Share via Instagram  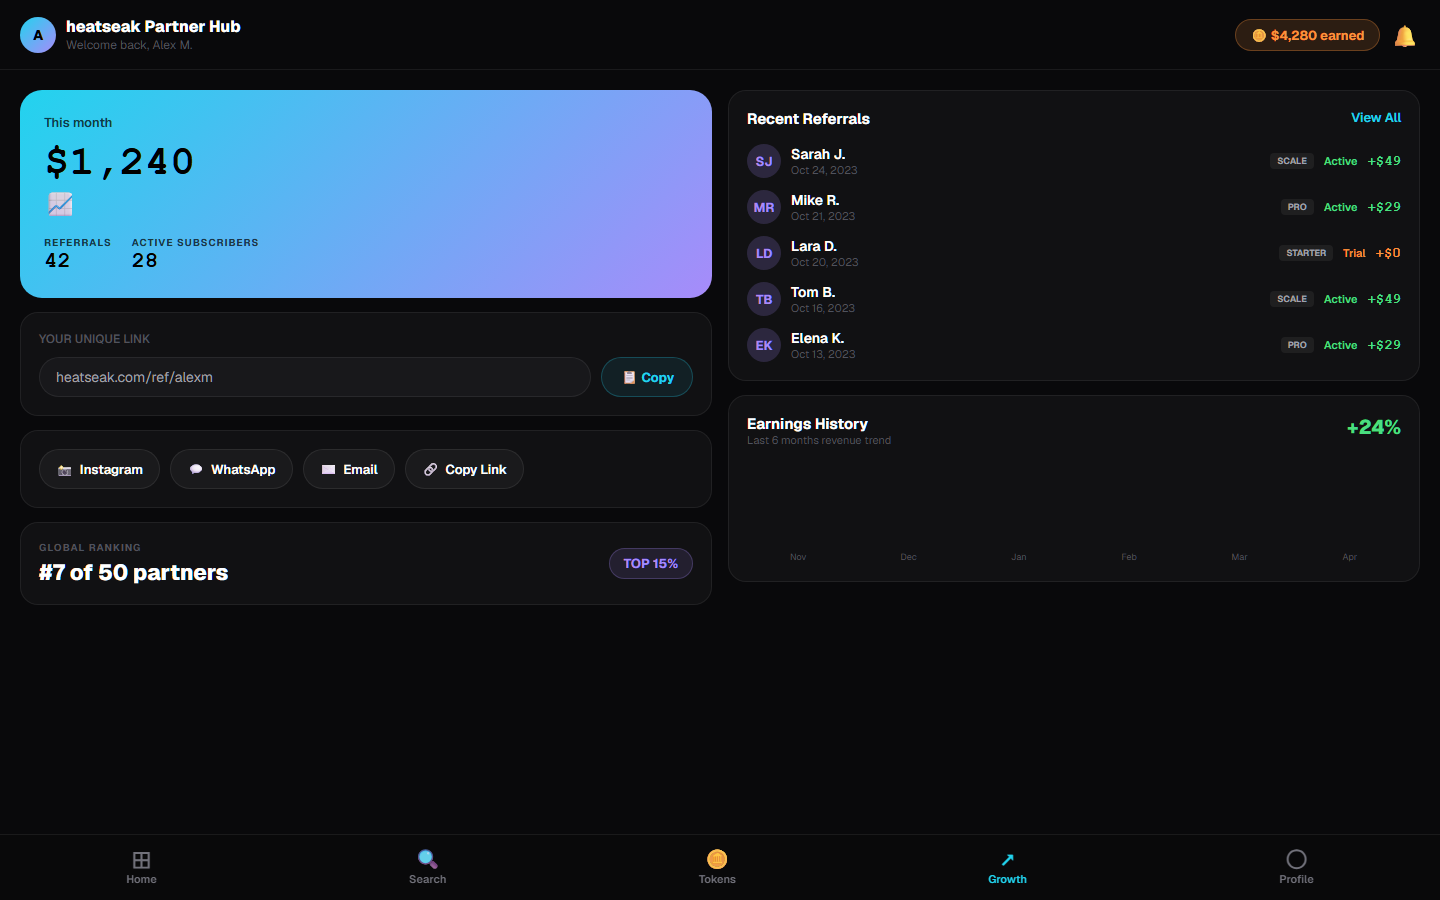pyautogui.click(x=99, y=469)
